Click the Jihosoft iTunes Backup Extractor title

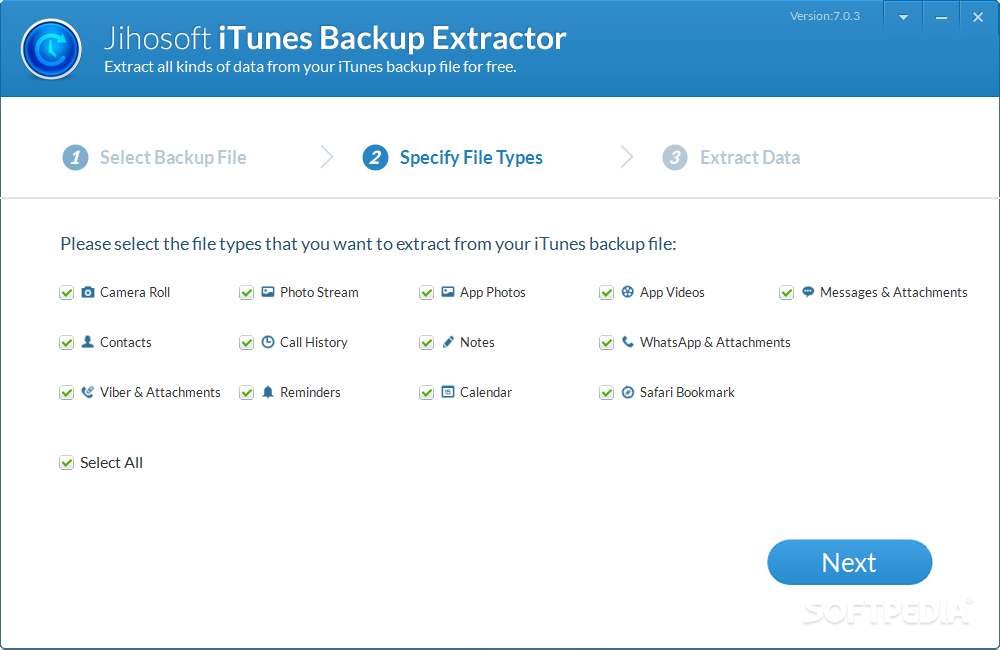[335, 38]
